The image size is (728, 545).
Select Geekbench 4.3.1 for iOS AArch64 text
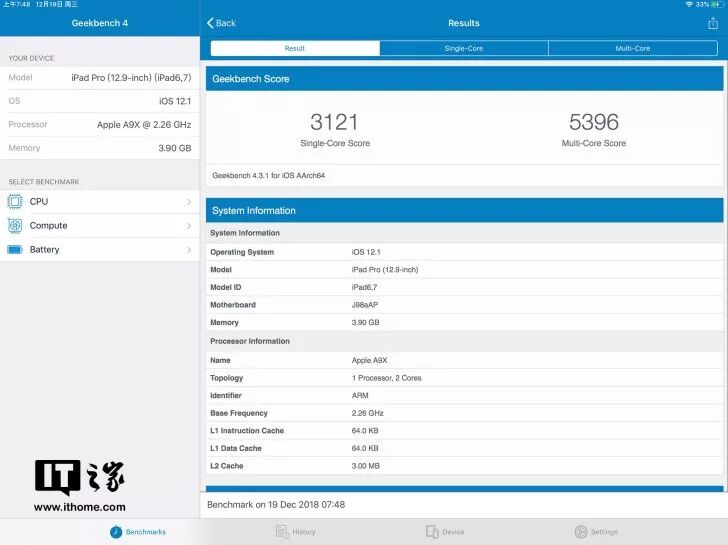(268, 175)
